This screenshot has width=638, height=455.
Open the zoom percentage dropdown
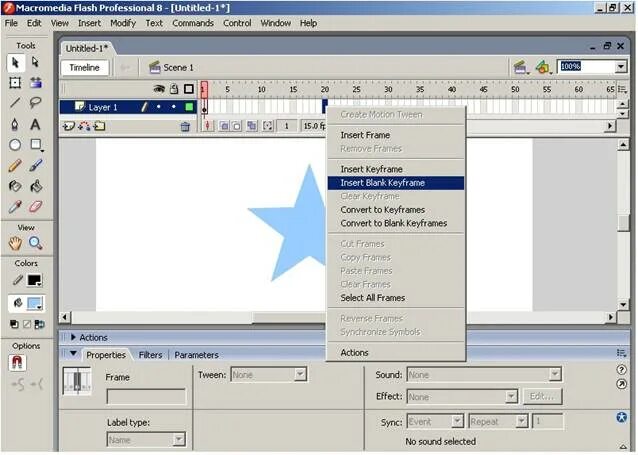point(621,67)
